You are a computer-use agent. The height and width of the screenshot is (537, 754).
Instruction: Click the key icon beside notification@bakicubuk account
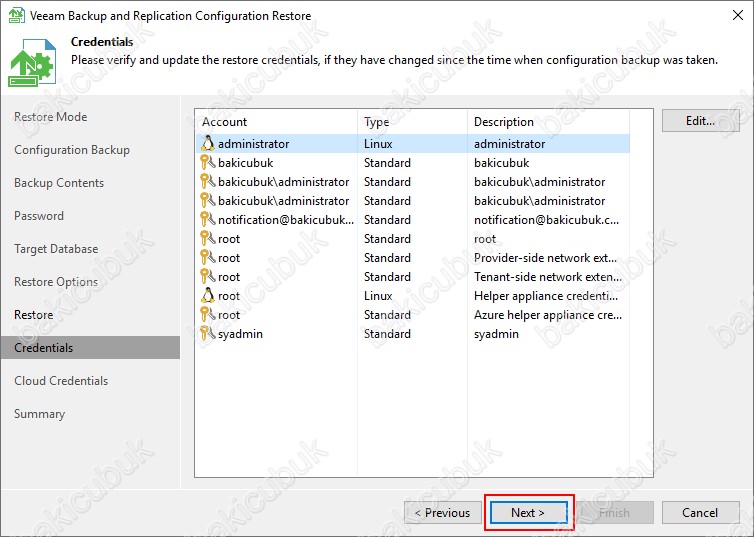pos(208,220)
